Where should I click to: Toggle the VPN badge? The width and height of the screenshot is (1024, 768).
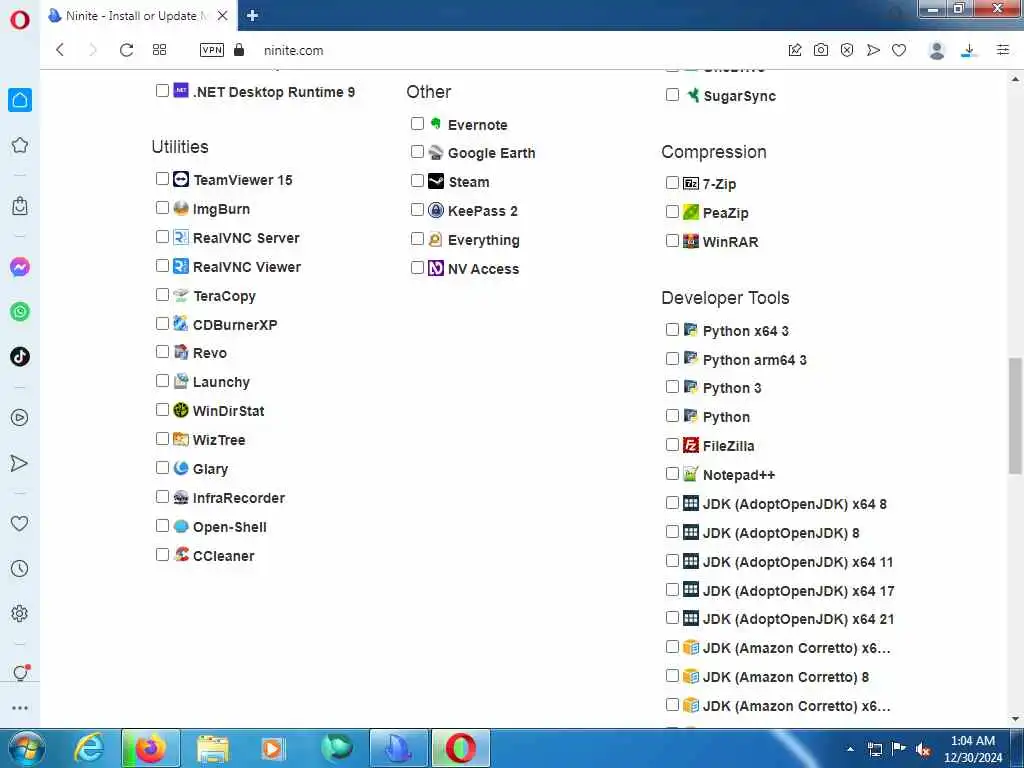(x=212, y=50)
